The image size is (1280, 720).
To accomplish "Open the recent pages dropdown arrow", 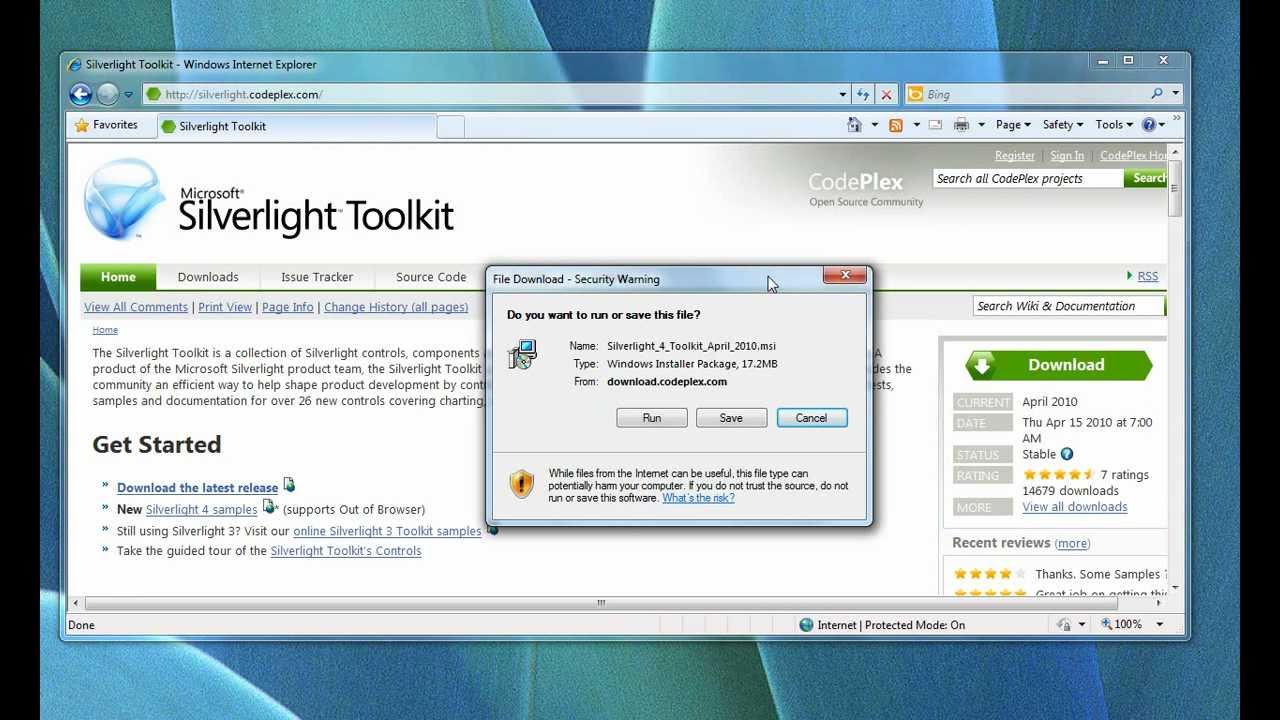I will coord(128,95).
